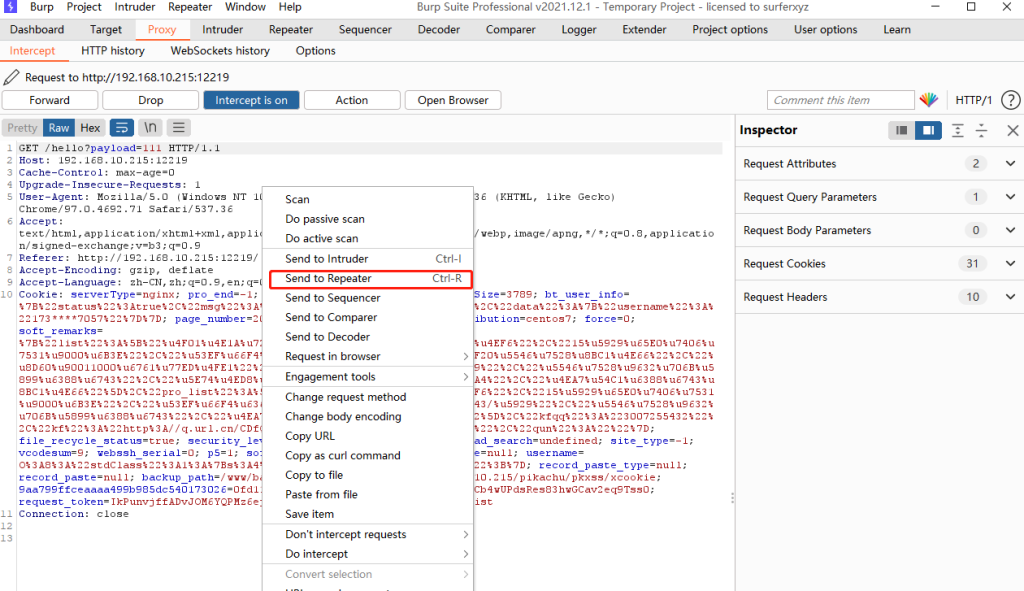Open the help question mark icon
The height and width of the screenshot is (591, 1024).
coord(1010,100)
